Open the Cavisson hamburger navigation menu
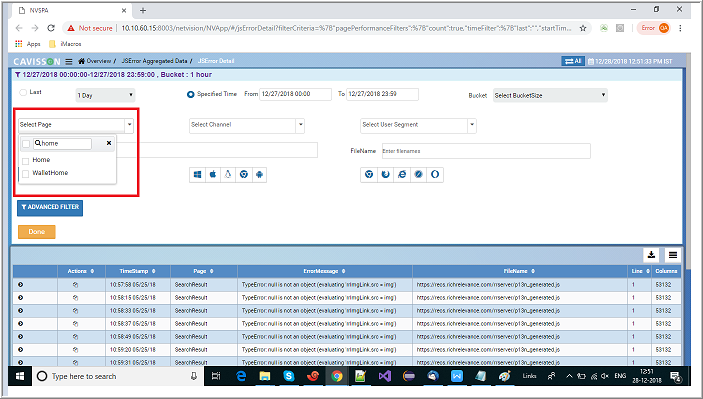 [69, 61]
